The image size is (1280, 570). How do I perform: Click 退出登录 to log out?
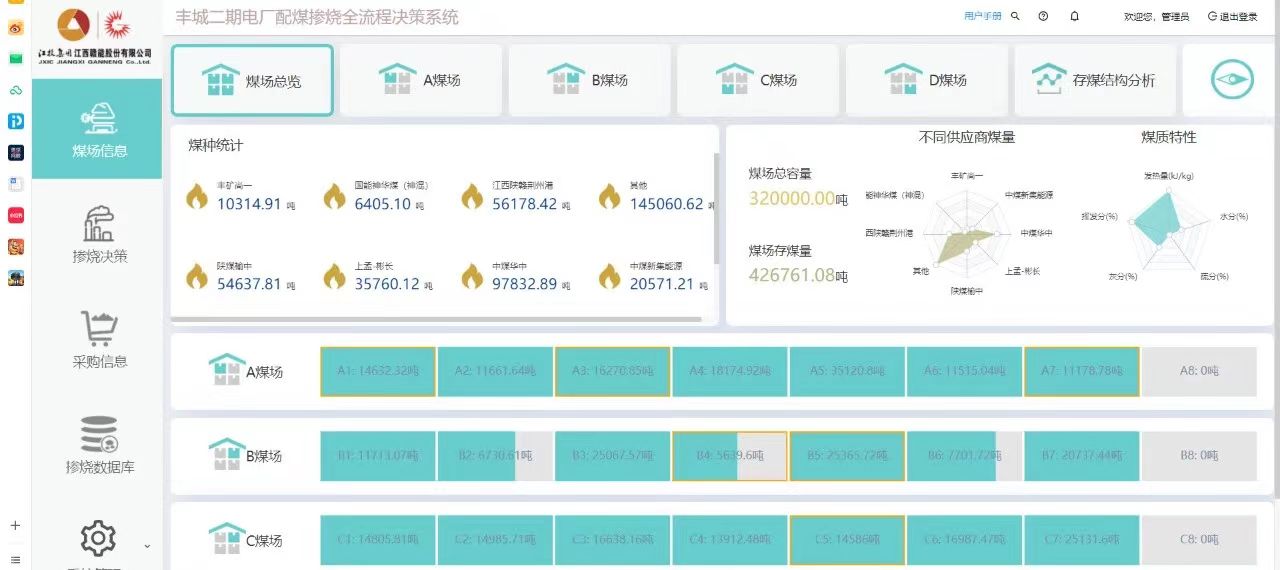[x=1233, y=17]
